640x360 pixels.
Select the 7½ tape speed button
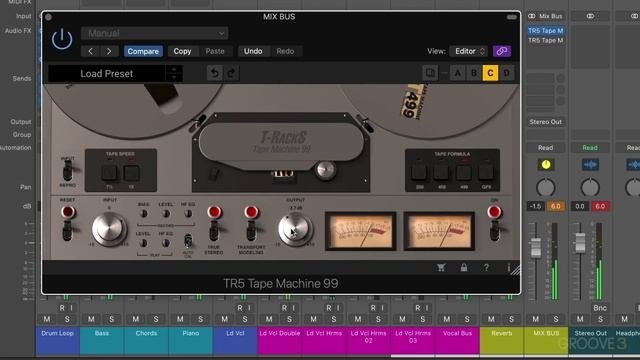109,173
